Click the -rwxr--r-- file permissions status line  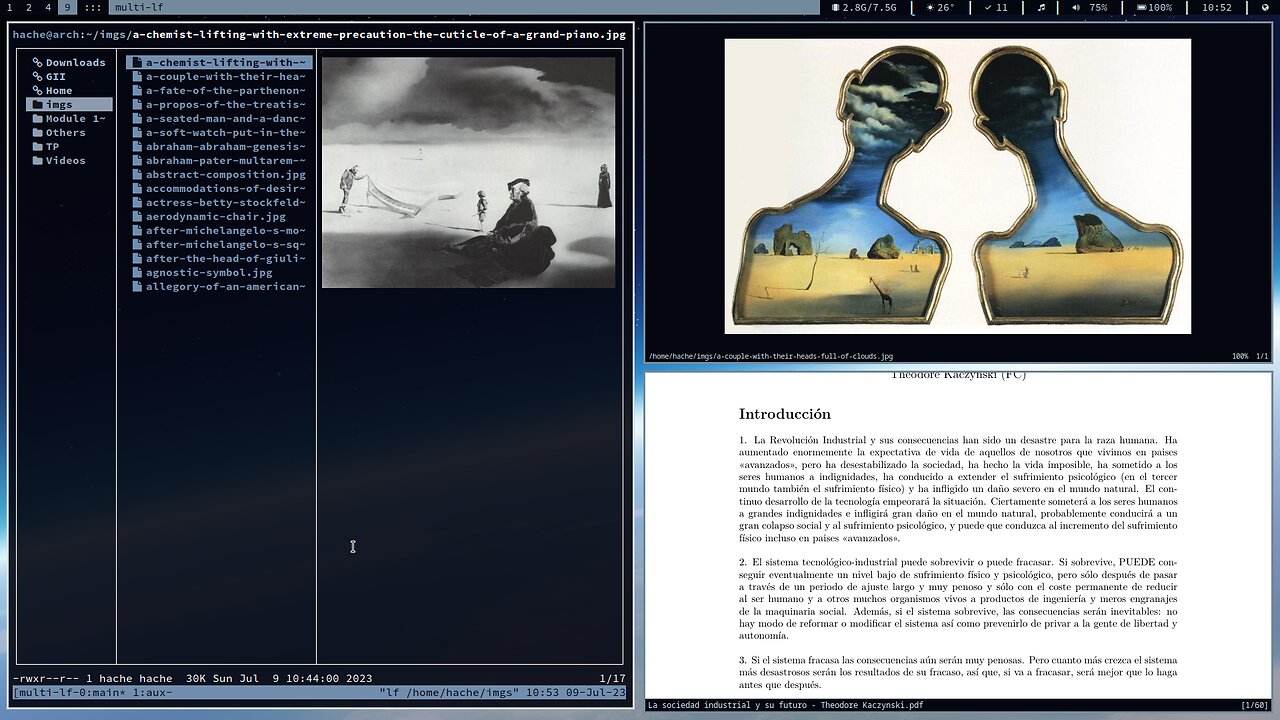pyautogui.click(x=193, y=678)
